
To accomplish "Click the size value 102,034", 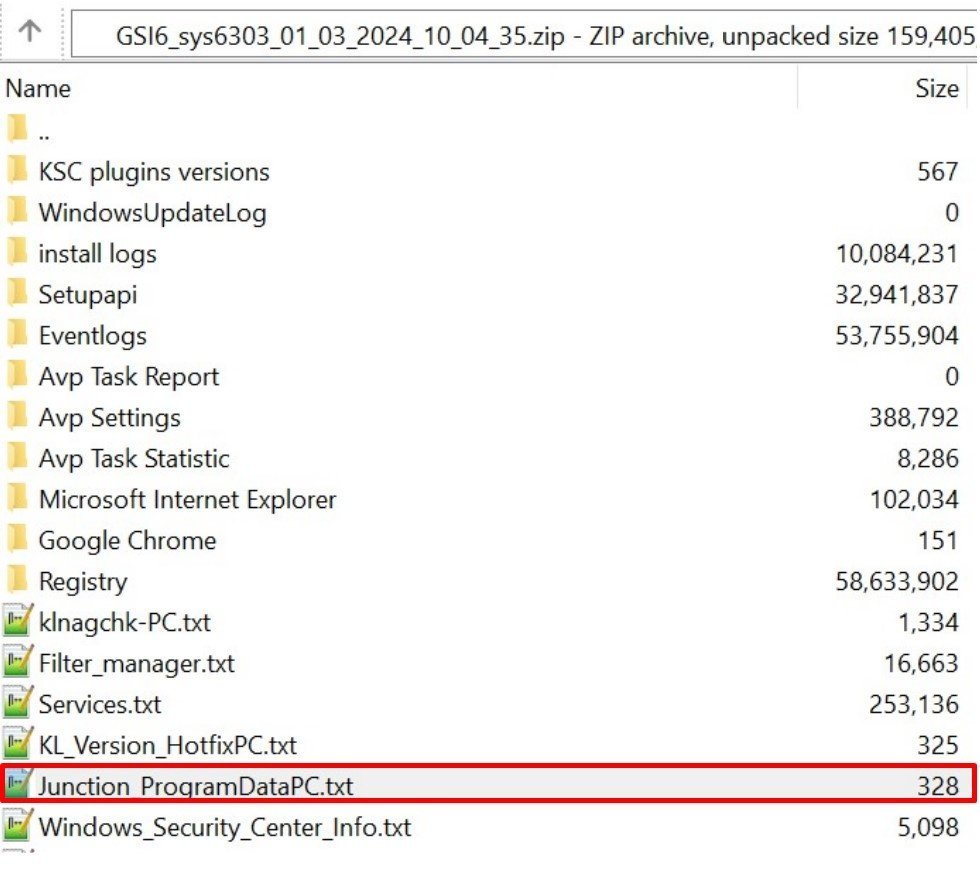I will pos(914,499).
